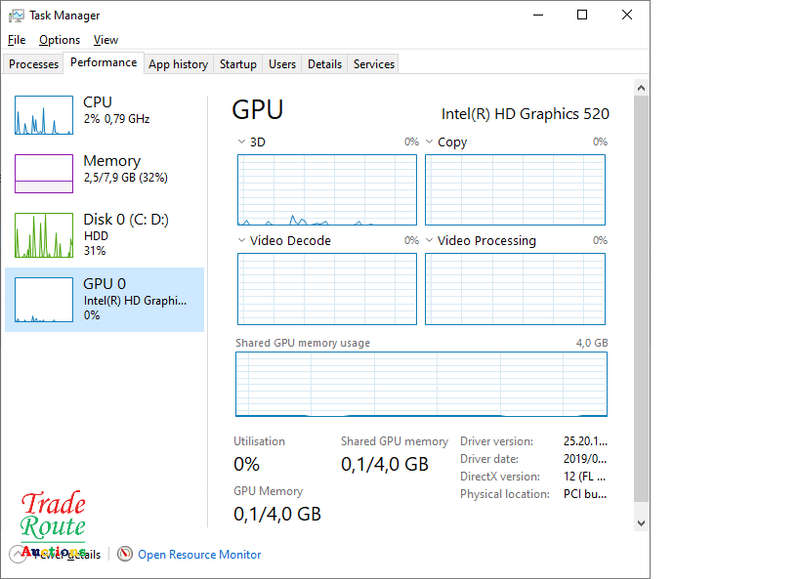Screen dimensions: 800x579
Task: Click the Memory '2,5/7,9 GB (32%)' text
Action: point(126,178)
